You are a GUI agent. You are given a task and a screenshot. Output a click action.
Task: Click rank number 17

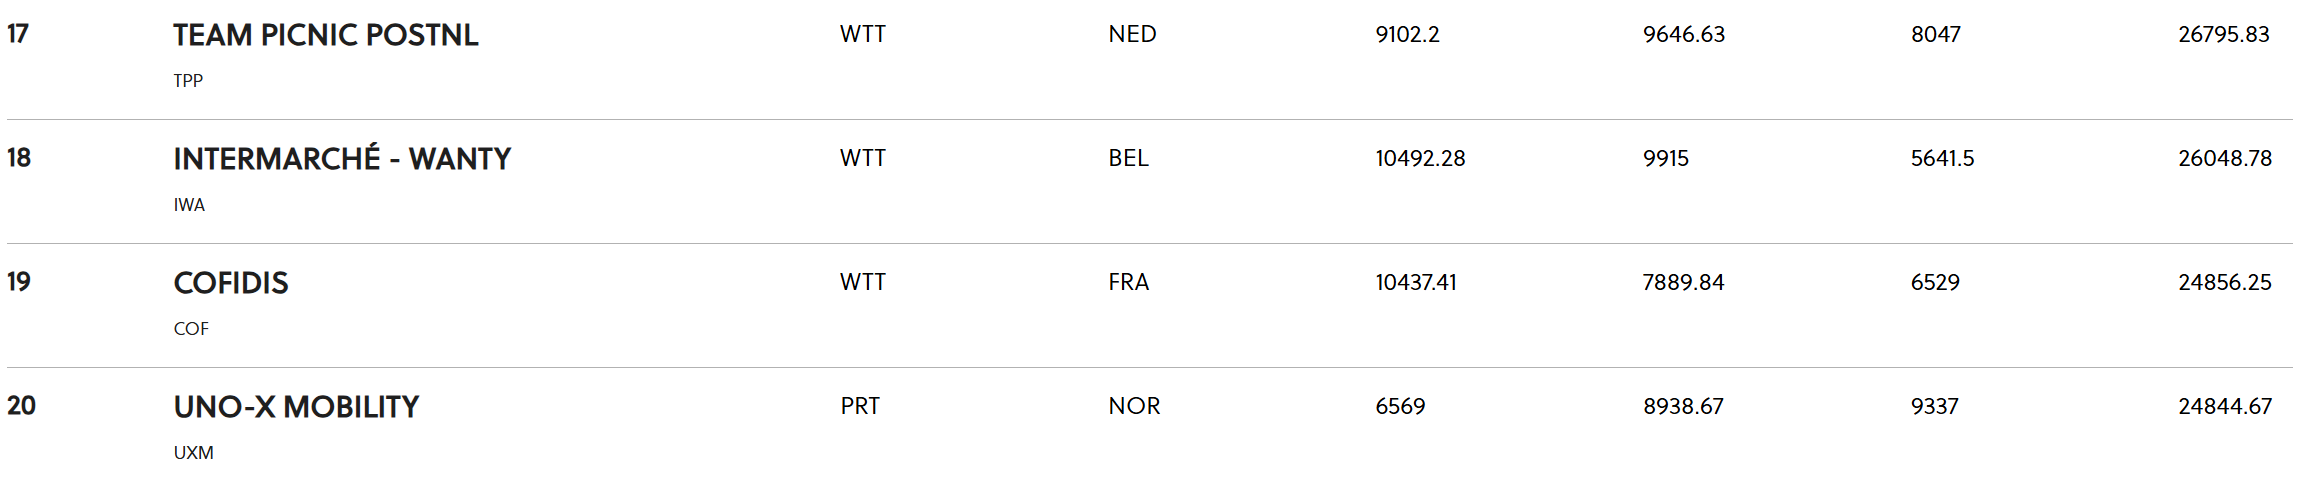click(18, 34)
